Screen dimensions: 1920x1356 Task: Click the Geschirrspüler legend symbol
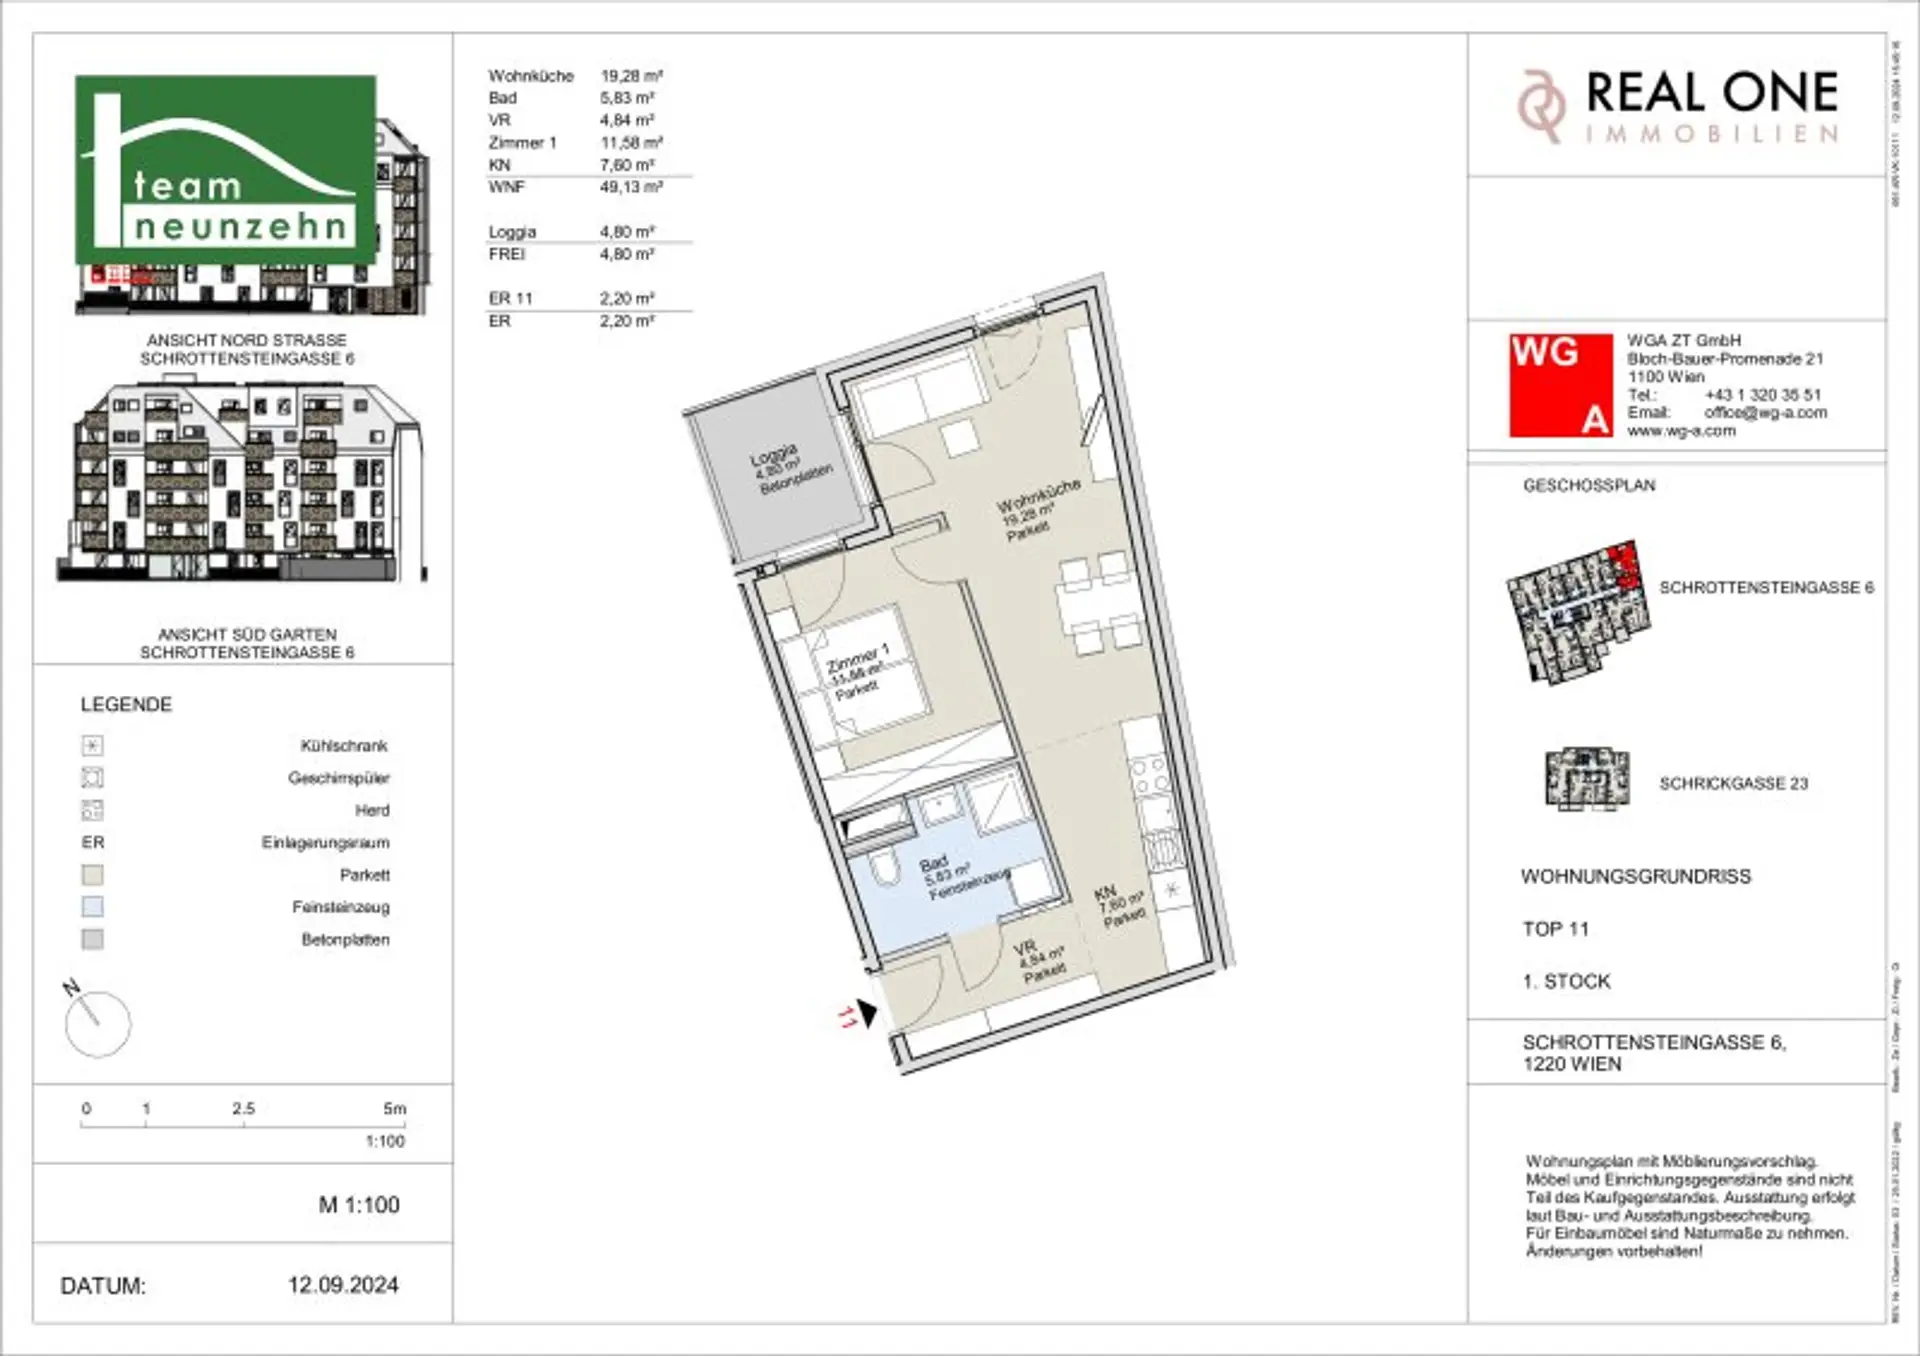click(92, 778)
